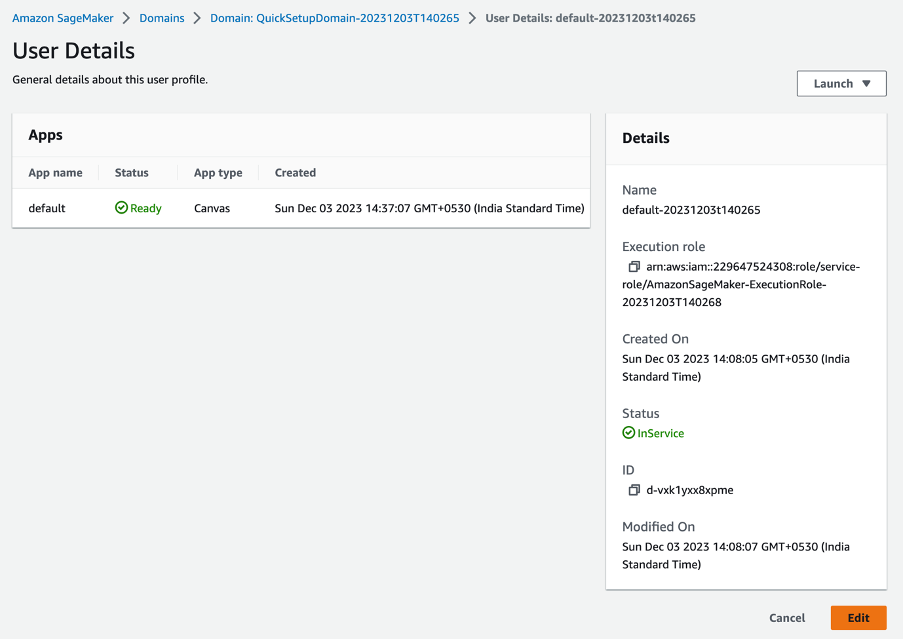This screenshot has width=904, height=640.
Task: Click the current breadcrumb User Details: default-20231203t140265
Action: tap(590, 18)
